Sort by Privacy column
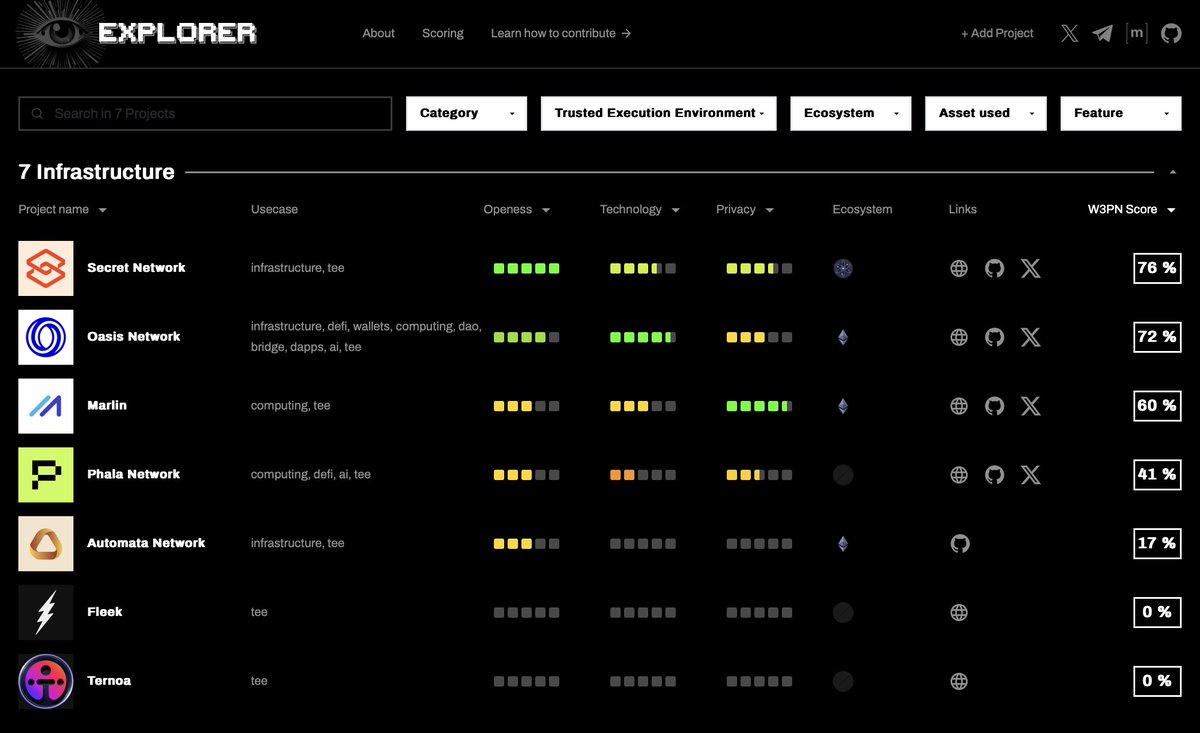Viewport: 1200px width, 733px height. 745,209
